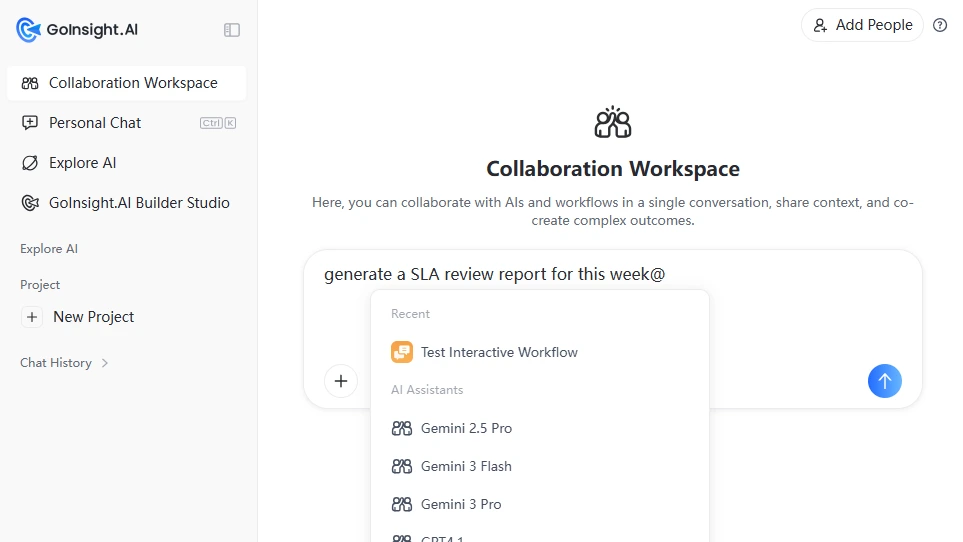
Task: Select Gemini 3 Pro assistant
Action: 540,505
